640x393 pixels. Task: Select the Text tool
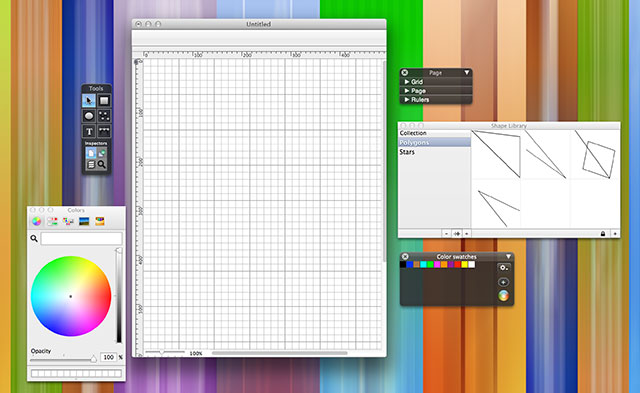(x=89, y=131)
